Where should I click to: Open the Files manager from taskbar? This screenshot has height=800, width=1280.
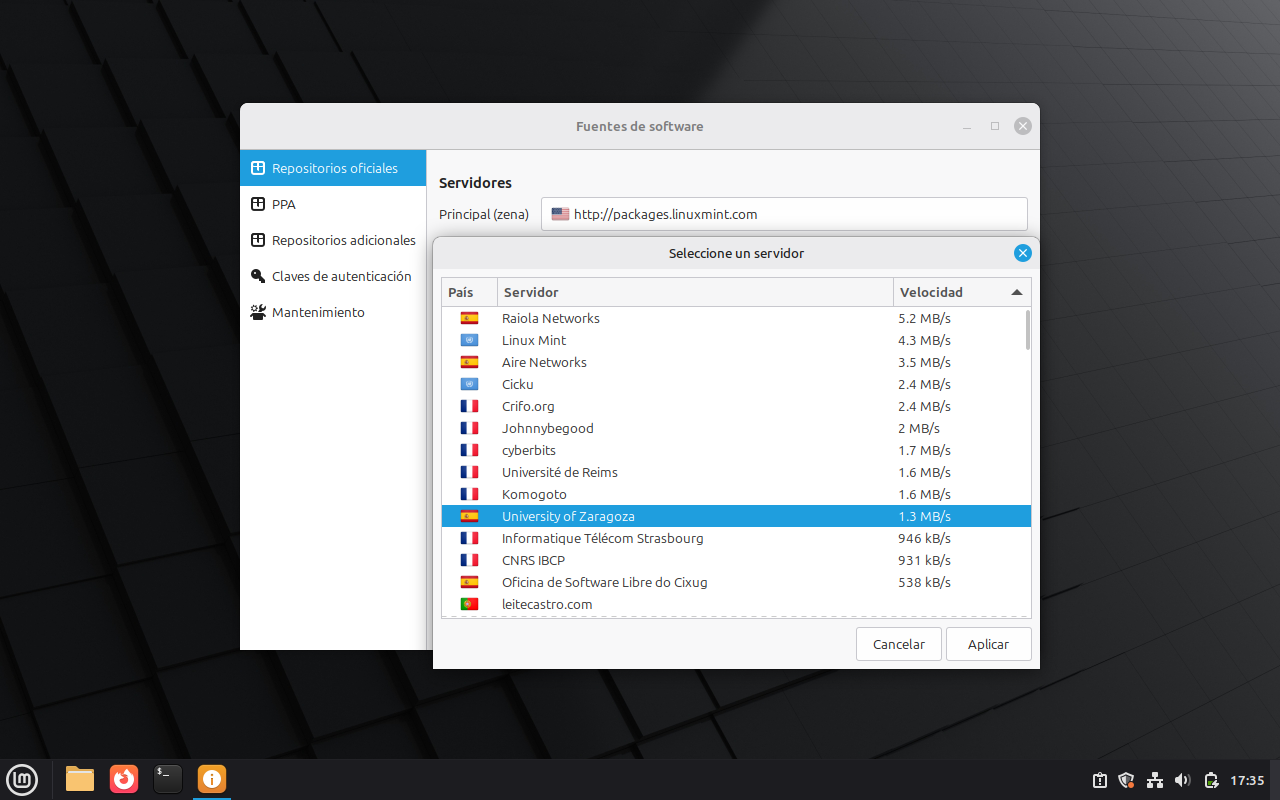[x=80, y=779]
